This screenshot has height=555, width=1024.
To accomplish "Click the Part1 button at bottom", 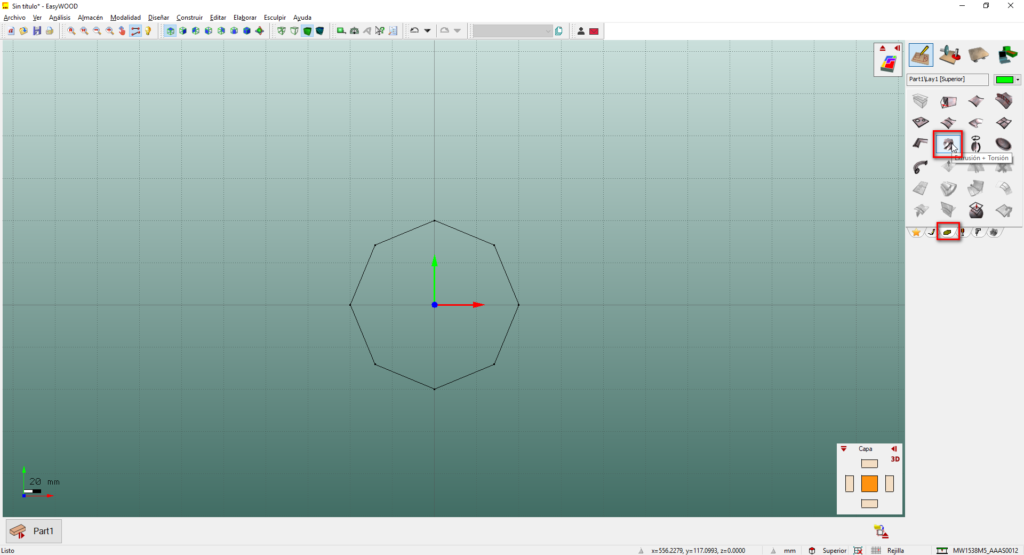I will 34,530.
